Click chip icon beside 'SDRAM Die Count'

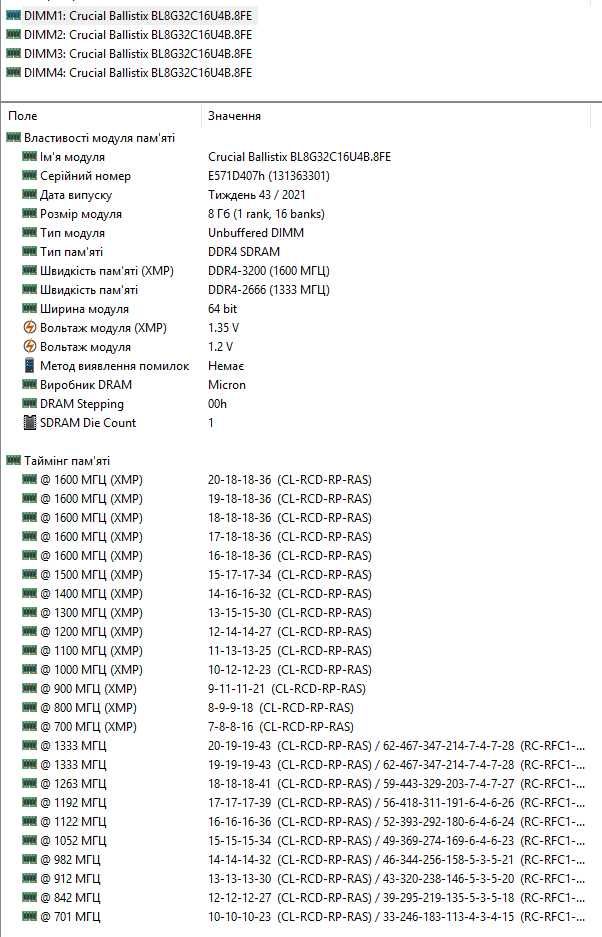29,423
